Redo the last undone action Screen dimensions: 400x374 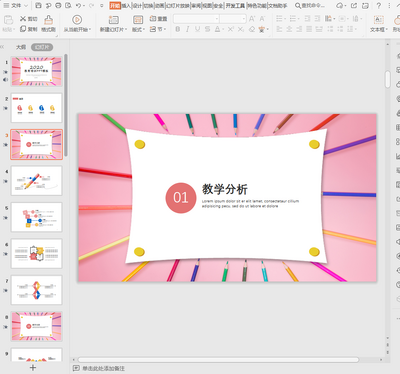click(x=91, y=6)
